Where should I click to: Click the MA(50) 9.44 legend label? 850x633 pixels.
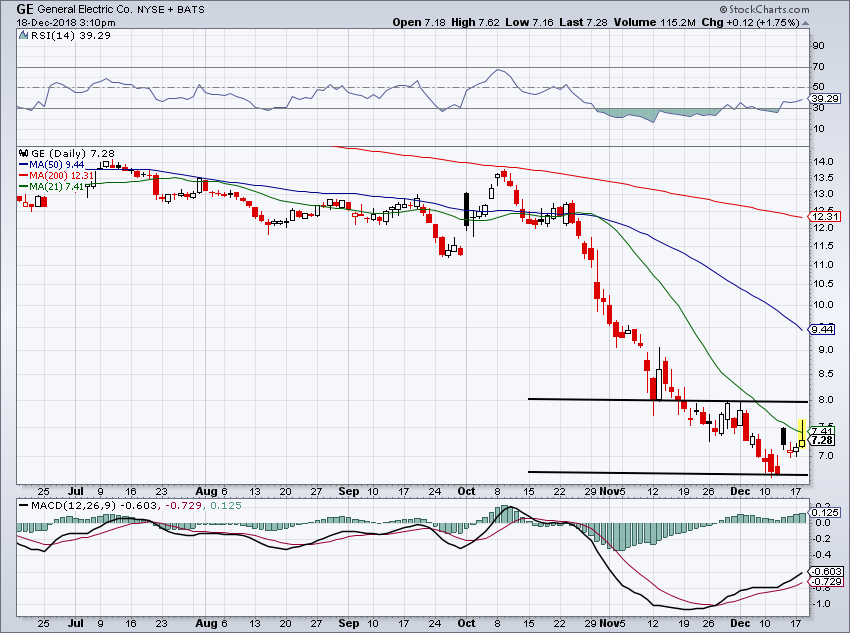point(56,165)
